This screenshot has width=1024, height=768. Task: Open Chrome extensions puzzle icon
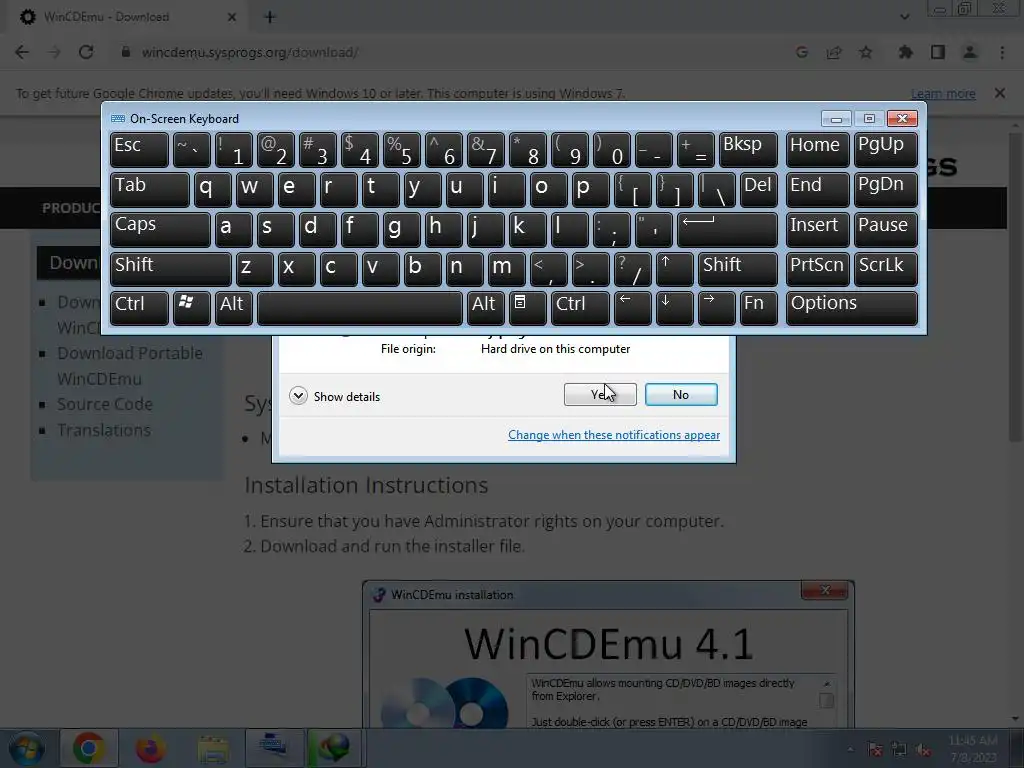(x=906, y=52)
